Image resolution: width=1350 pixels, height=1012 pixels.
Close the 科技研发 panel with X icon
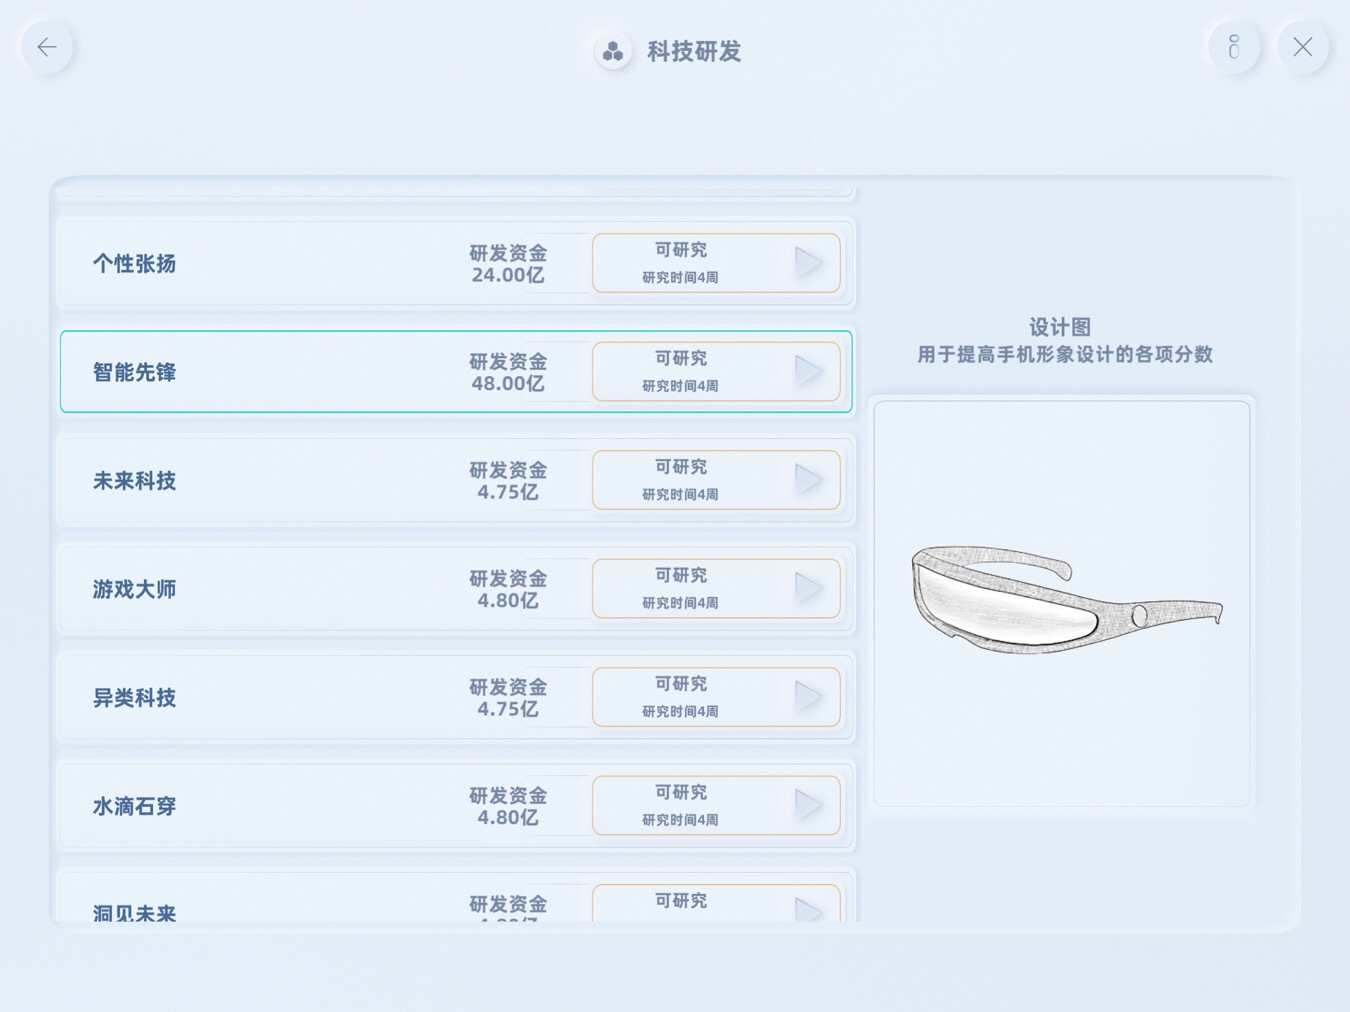click(1303, 47)
